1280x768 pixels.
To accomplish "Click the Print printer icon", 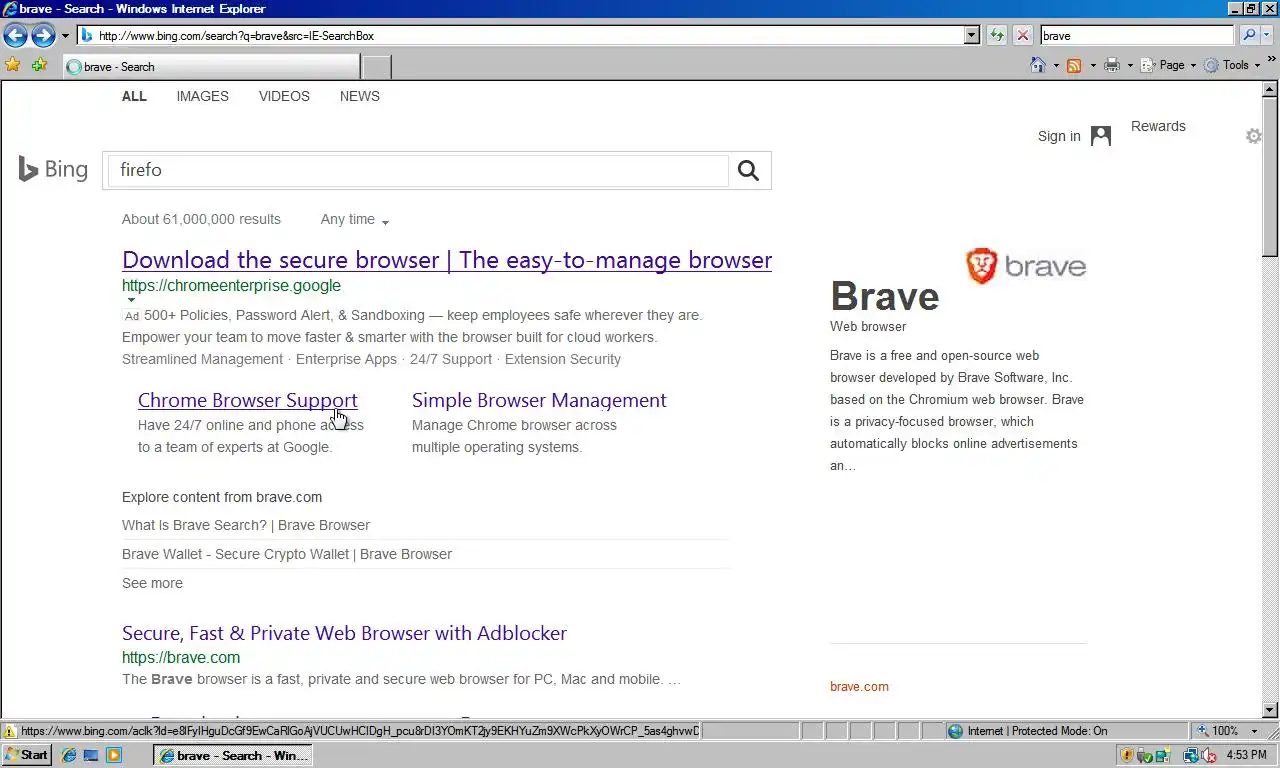I will 1111,65.
